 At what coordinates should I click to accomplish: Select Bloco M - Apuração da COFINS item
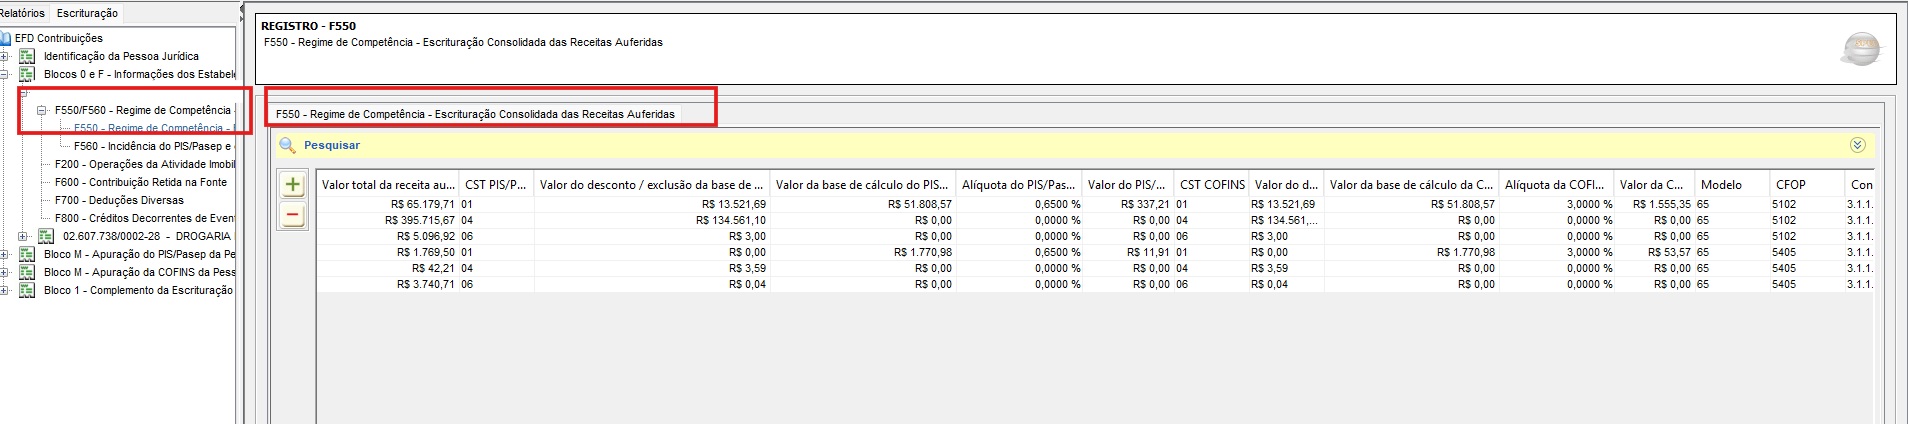[x=140, y=272]
